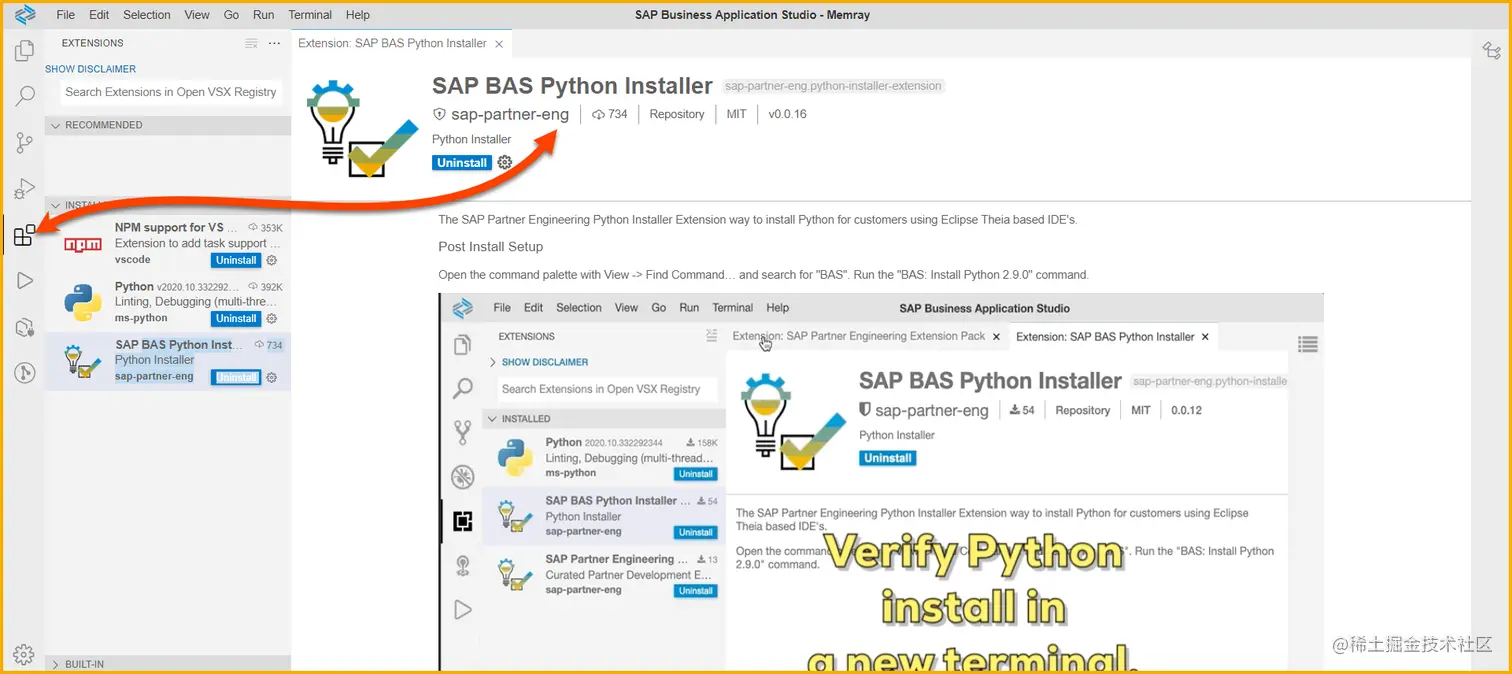Image resolution: width=1512 pixels, height=674 pixels.
Task: Open gear menu next to detail page Uninstall
Action: coord(504,163)
